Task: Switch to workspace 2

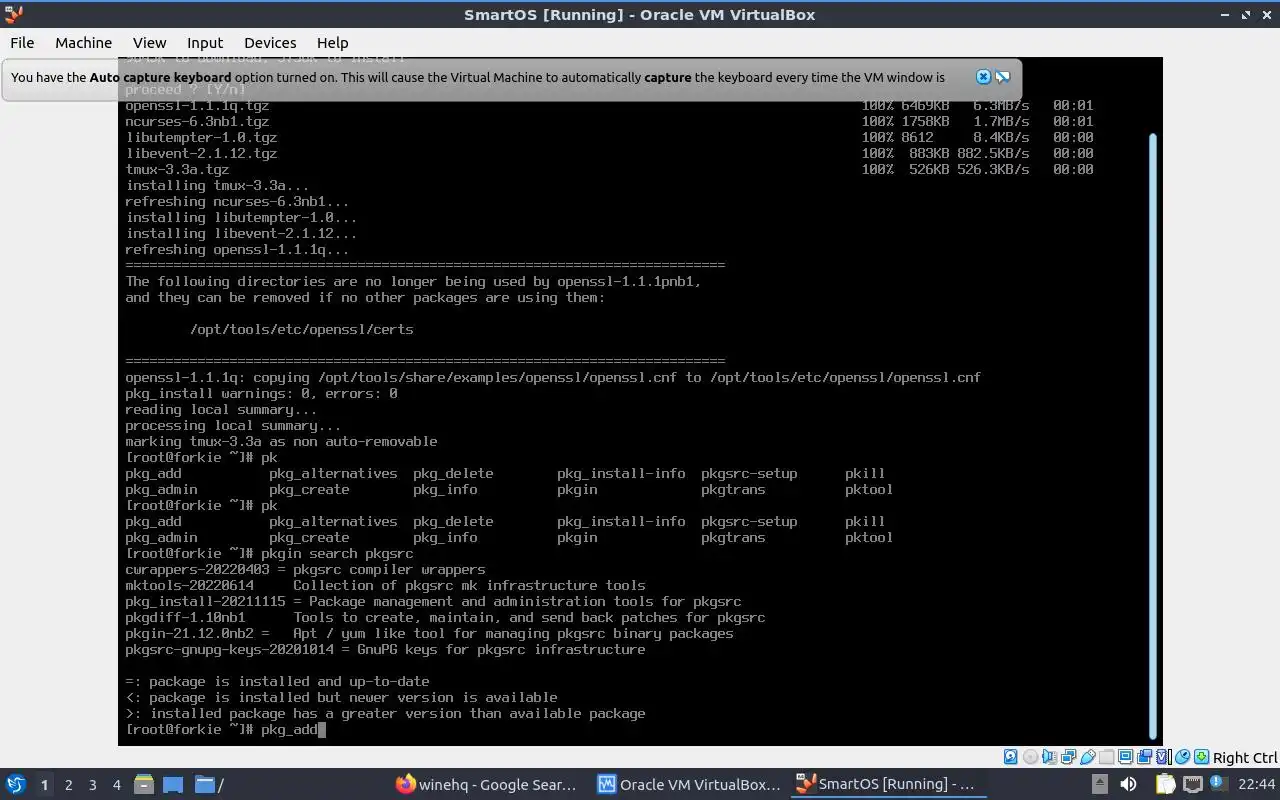Action: point(68,785)
